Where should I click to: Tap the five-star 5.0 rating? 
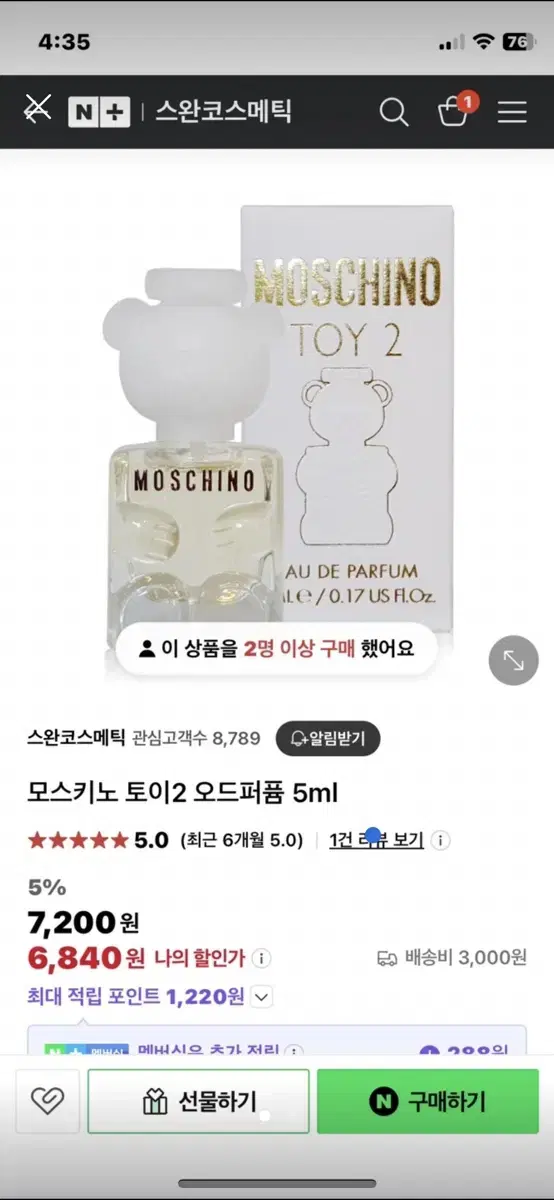(x=98, y=840)
